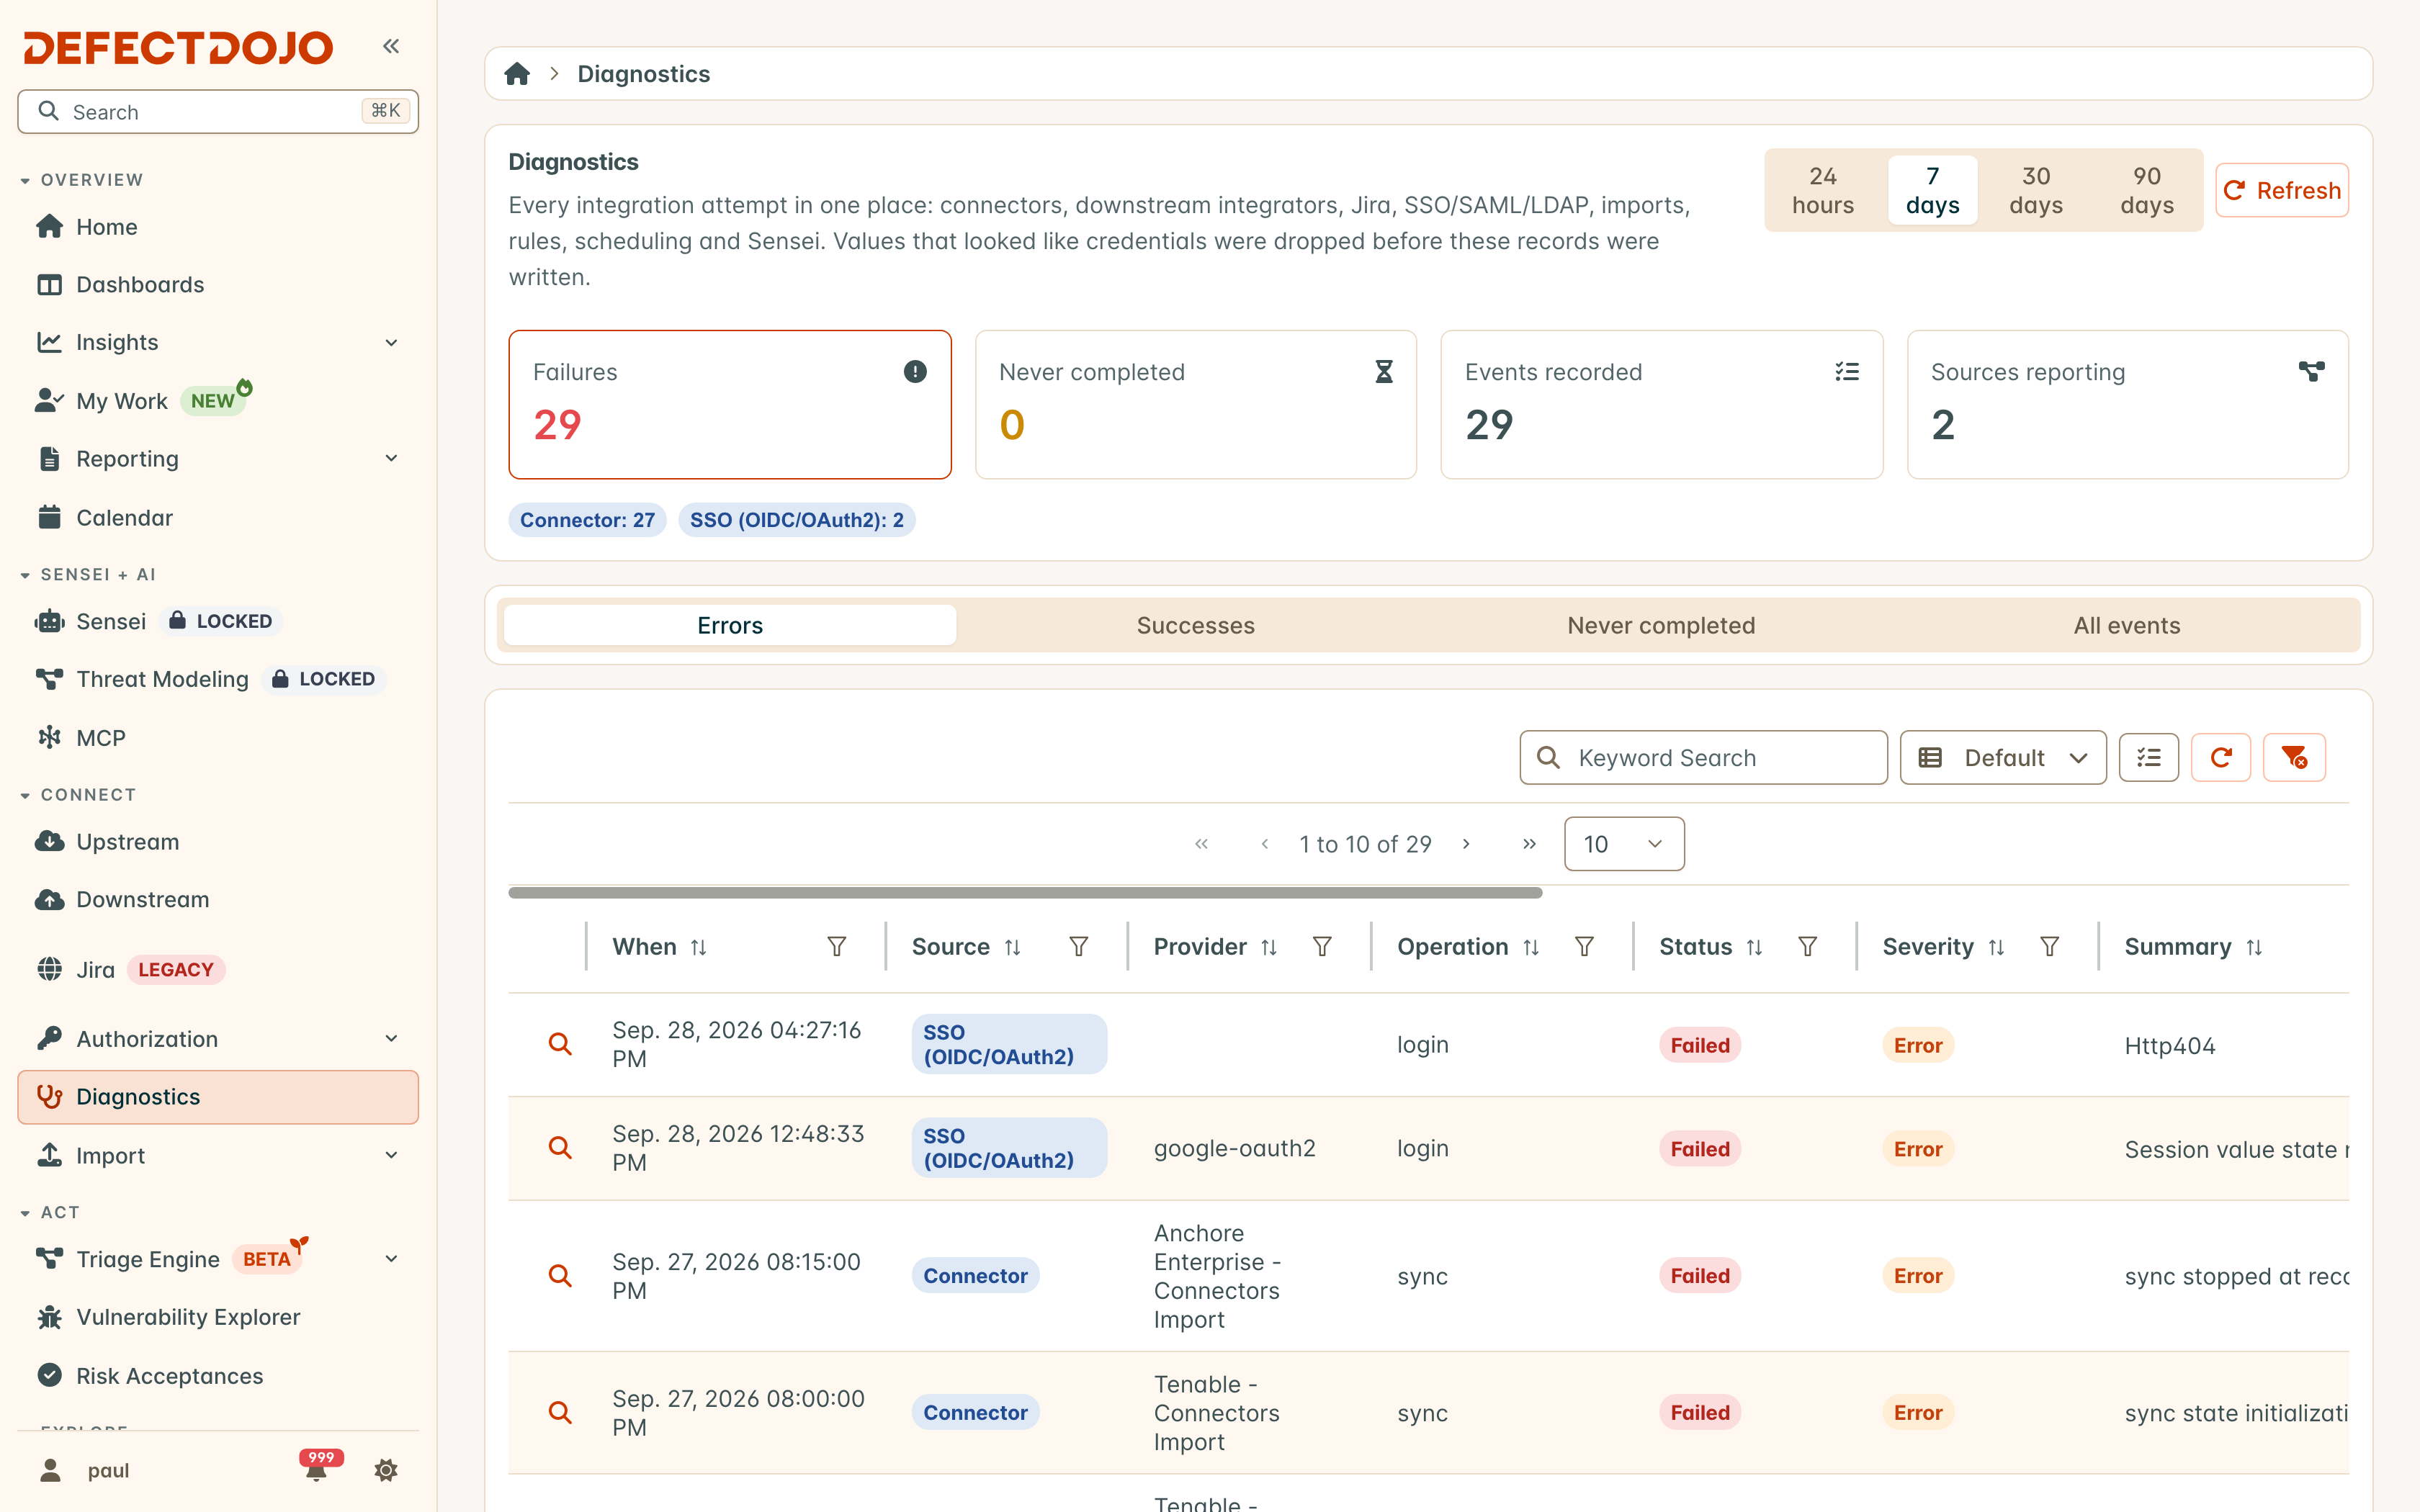Go to next page of results
The image size is (2420, 1512).
(x=1466, y=844)
